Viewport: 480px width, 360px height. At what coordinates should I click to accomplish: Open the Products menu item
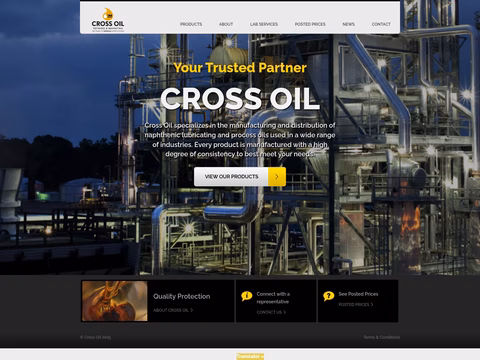point(191,24)
